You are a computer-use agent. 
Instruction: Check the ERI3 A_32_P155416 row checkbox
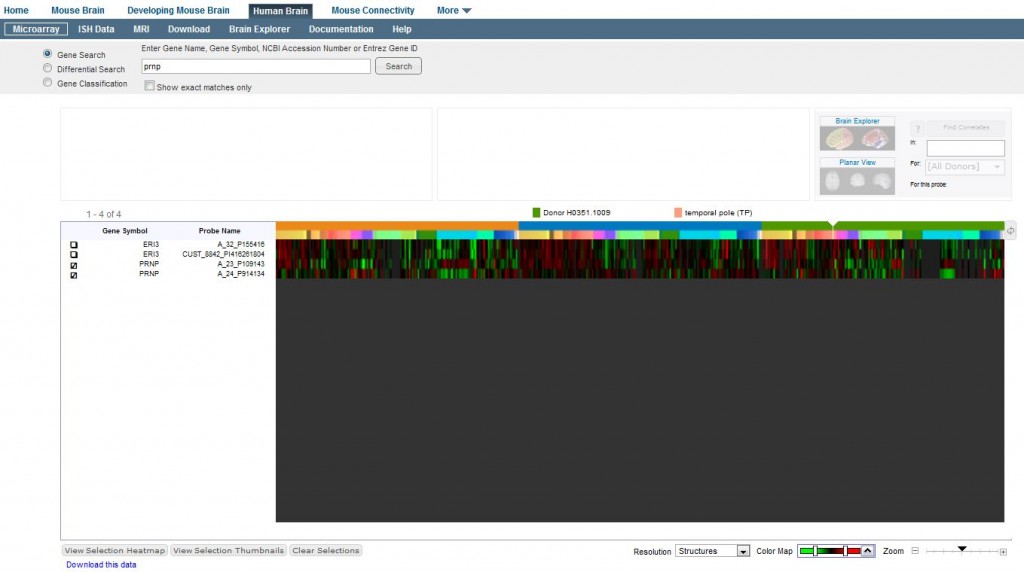[x=74, y=245]
